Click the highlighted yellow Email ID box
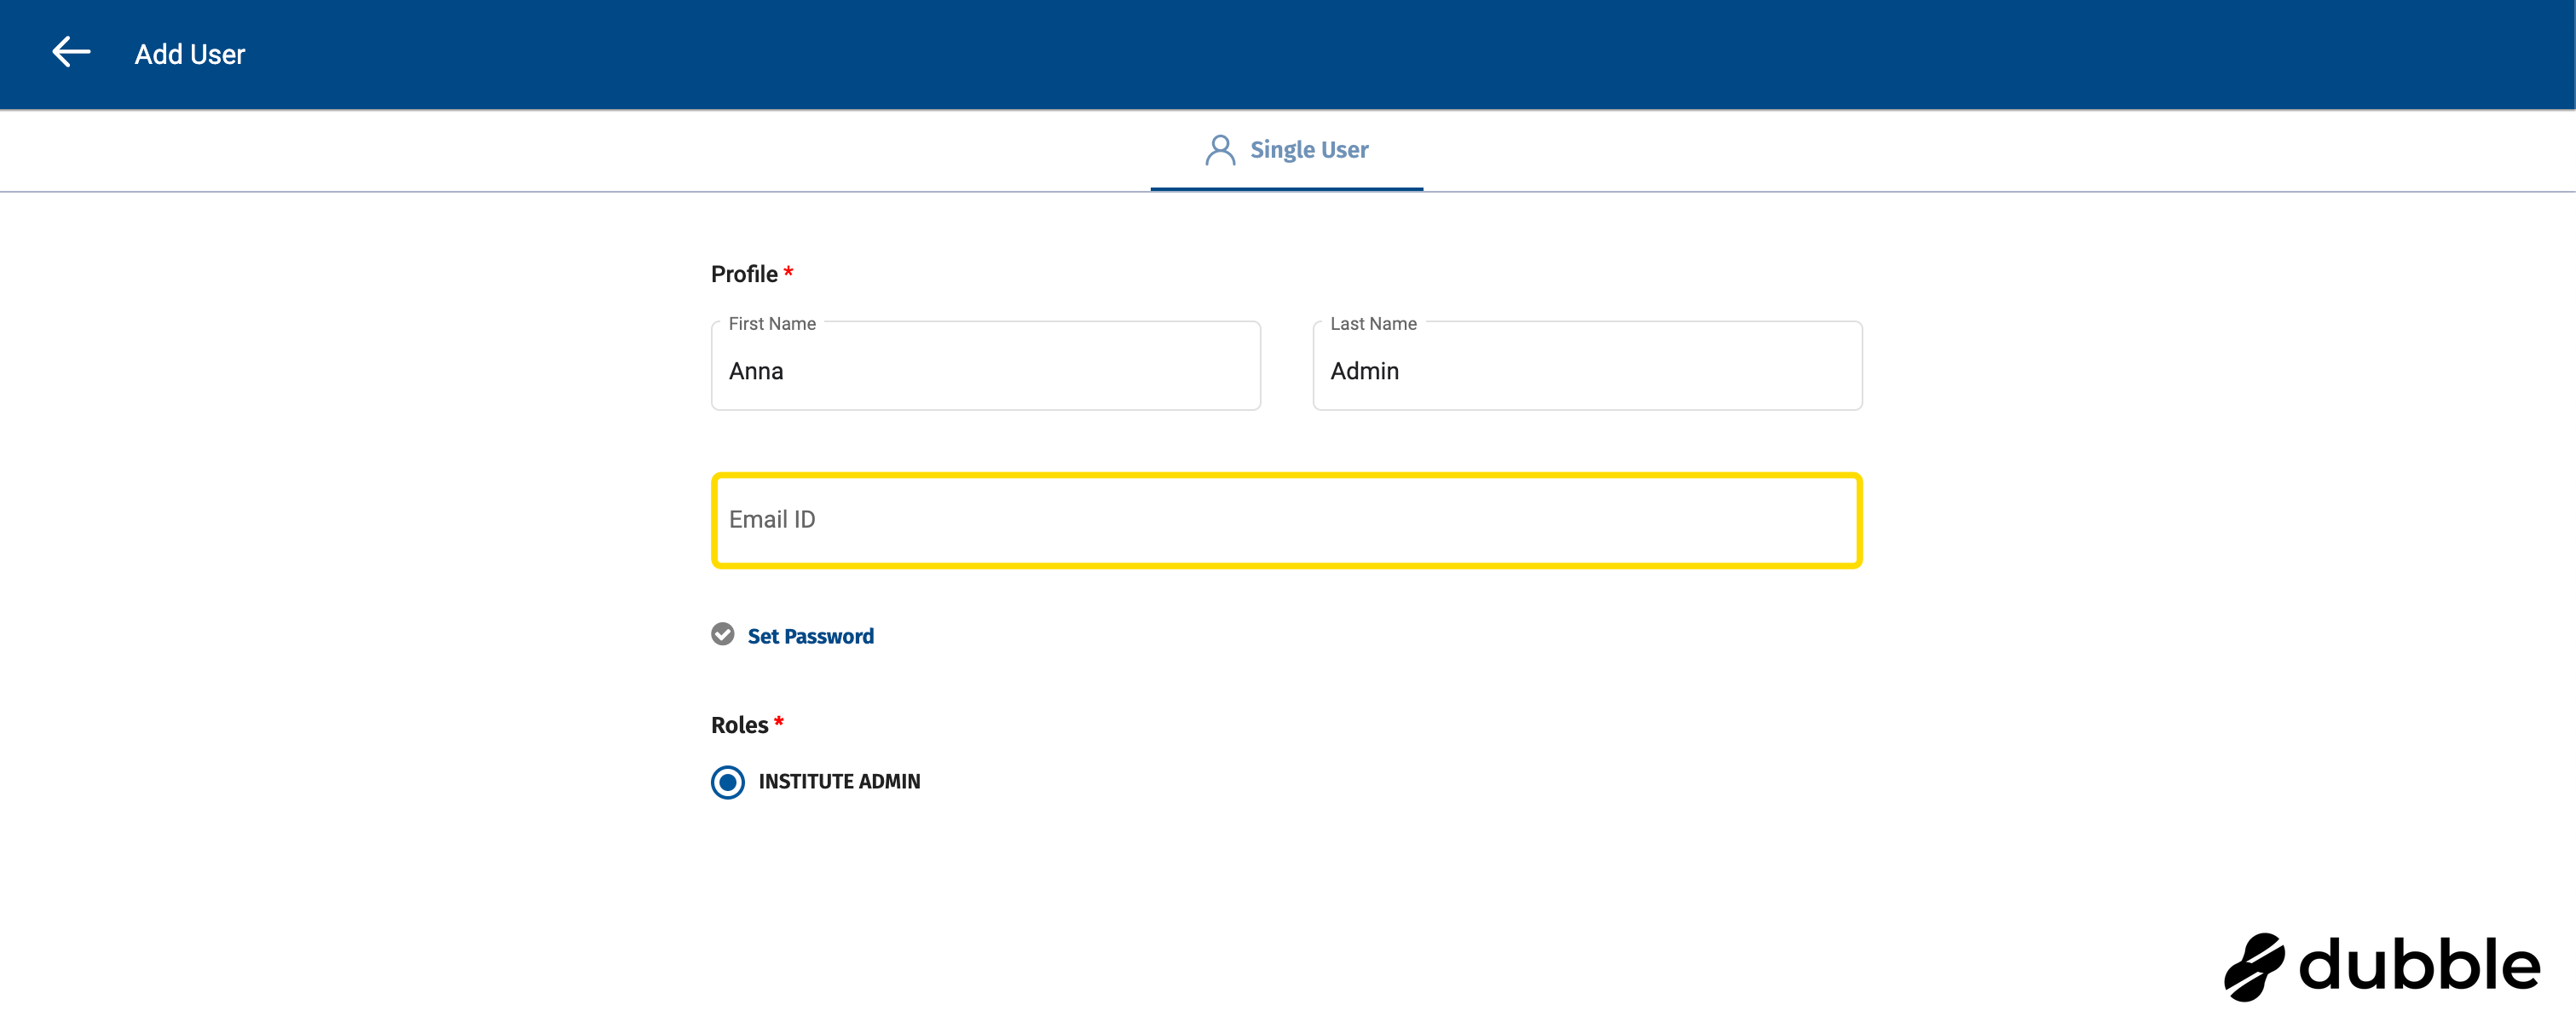The image size is (2576, 1028). (1286, 519)
